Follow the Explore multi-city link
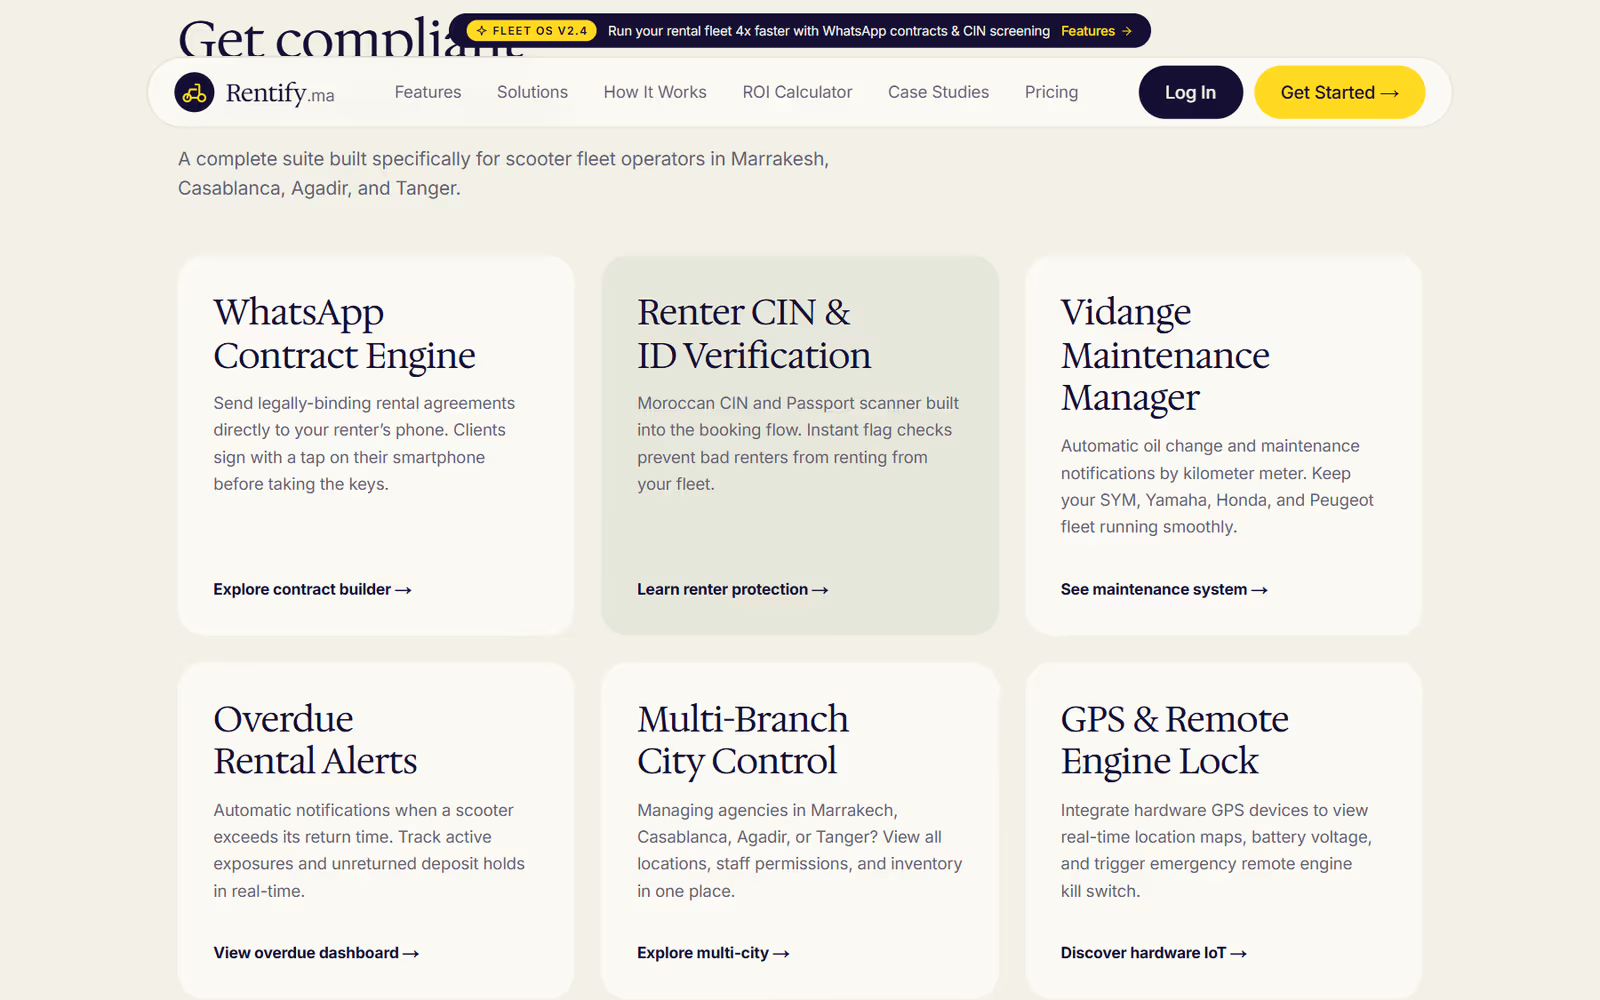This screenshot has height=1000, width=1600. click(713, 953)
